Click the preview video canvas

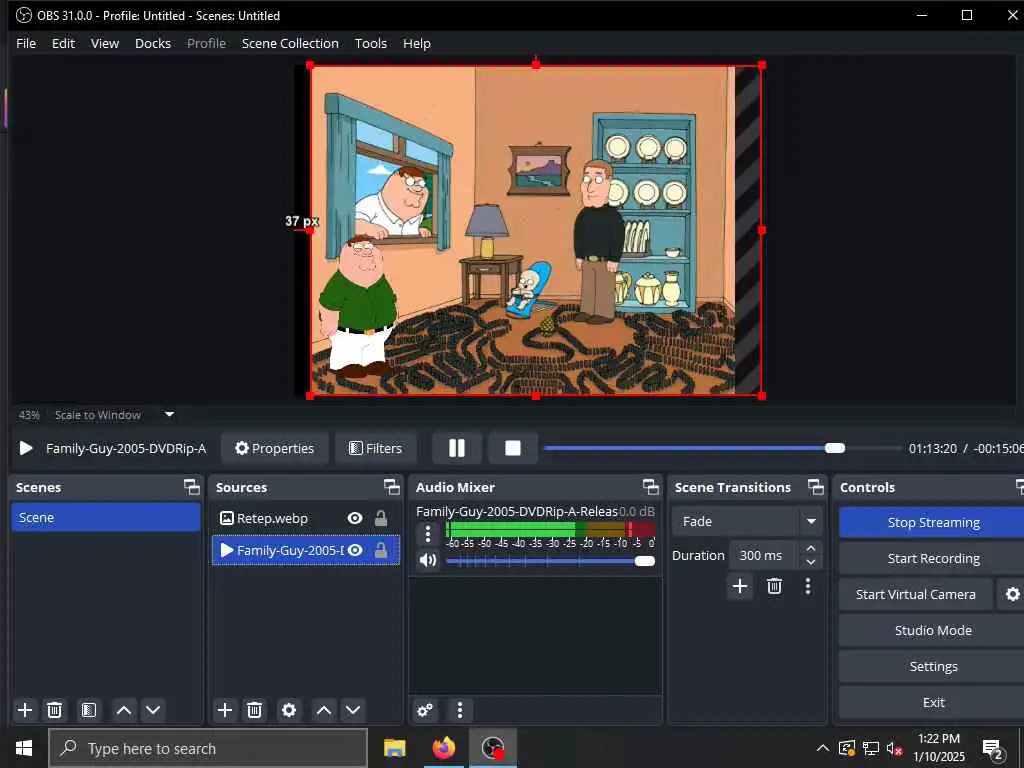[x=536, y=230]
